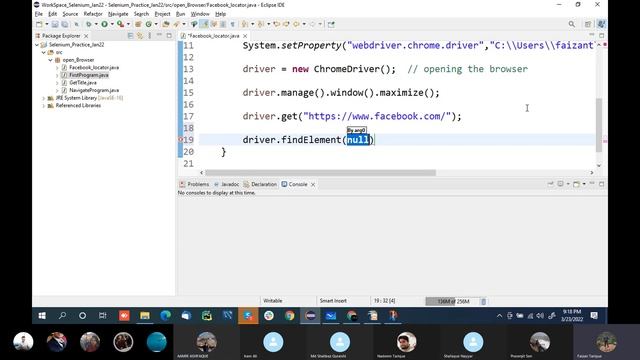Click Last Edit Location toolbar icon
Image resolution: width=640 pixels, height=360 pixels.
pyautogui.click(x=277, y=24)
